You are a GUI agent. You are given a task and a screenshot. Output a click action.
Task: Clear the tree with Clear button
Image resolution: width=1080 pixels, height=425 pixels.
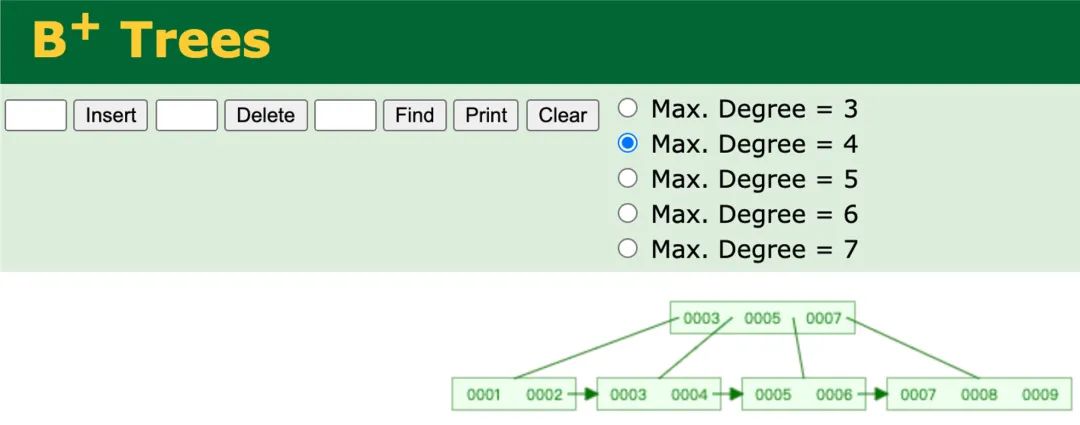(562, 115)
